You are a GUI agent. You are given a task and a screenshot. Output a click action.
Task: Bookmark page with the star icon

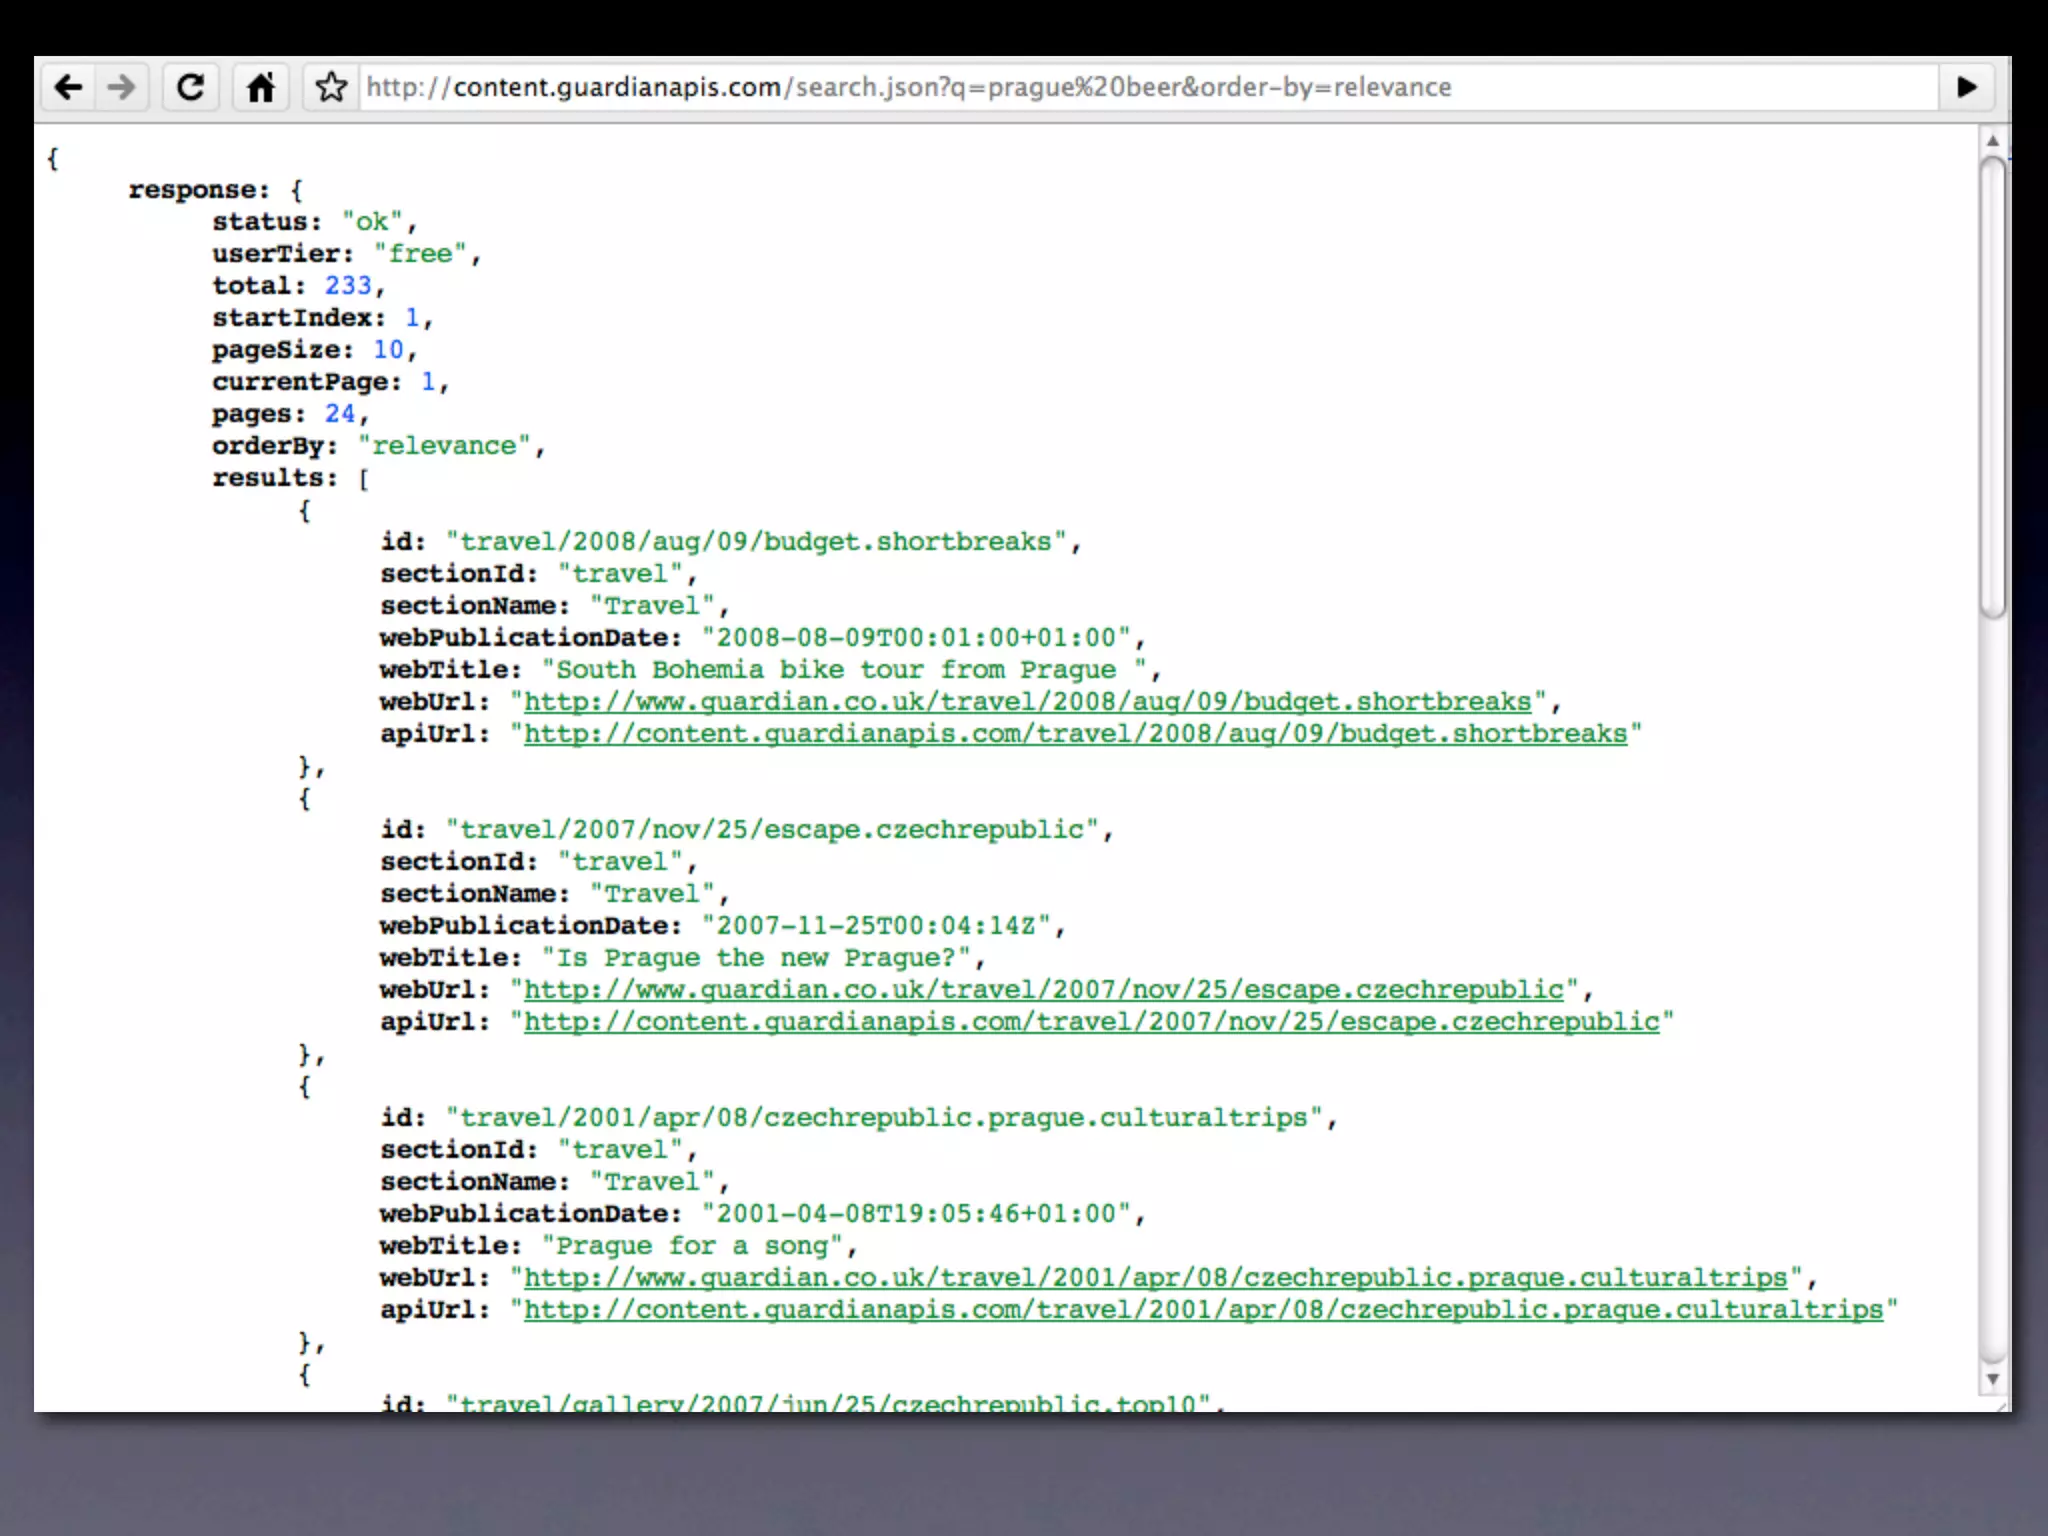click(331, 88)
